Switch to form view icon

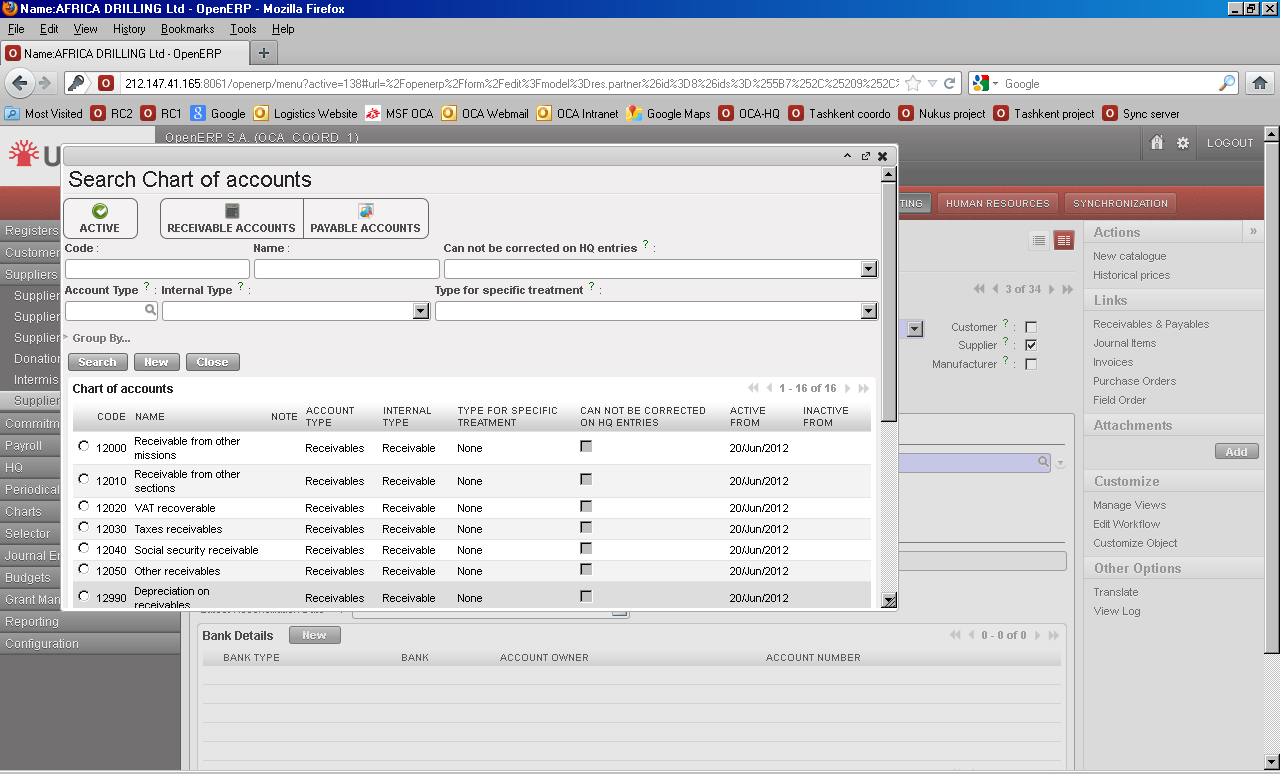pos(1064,240)
